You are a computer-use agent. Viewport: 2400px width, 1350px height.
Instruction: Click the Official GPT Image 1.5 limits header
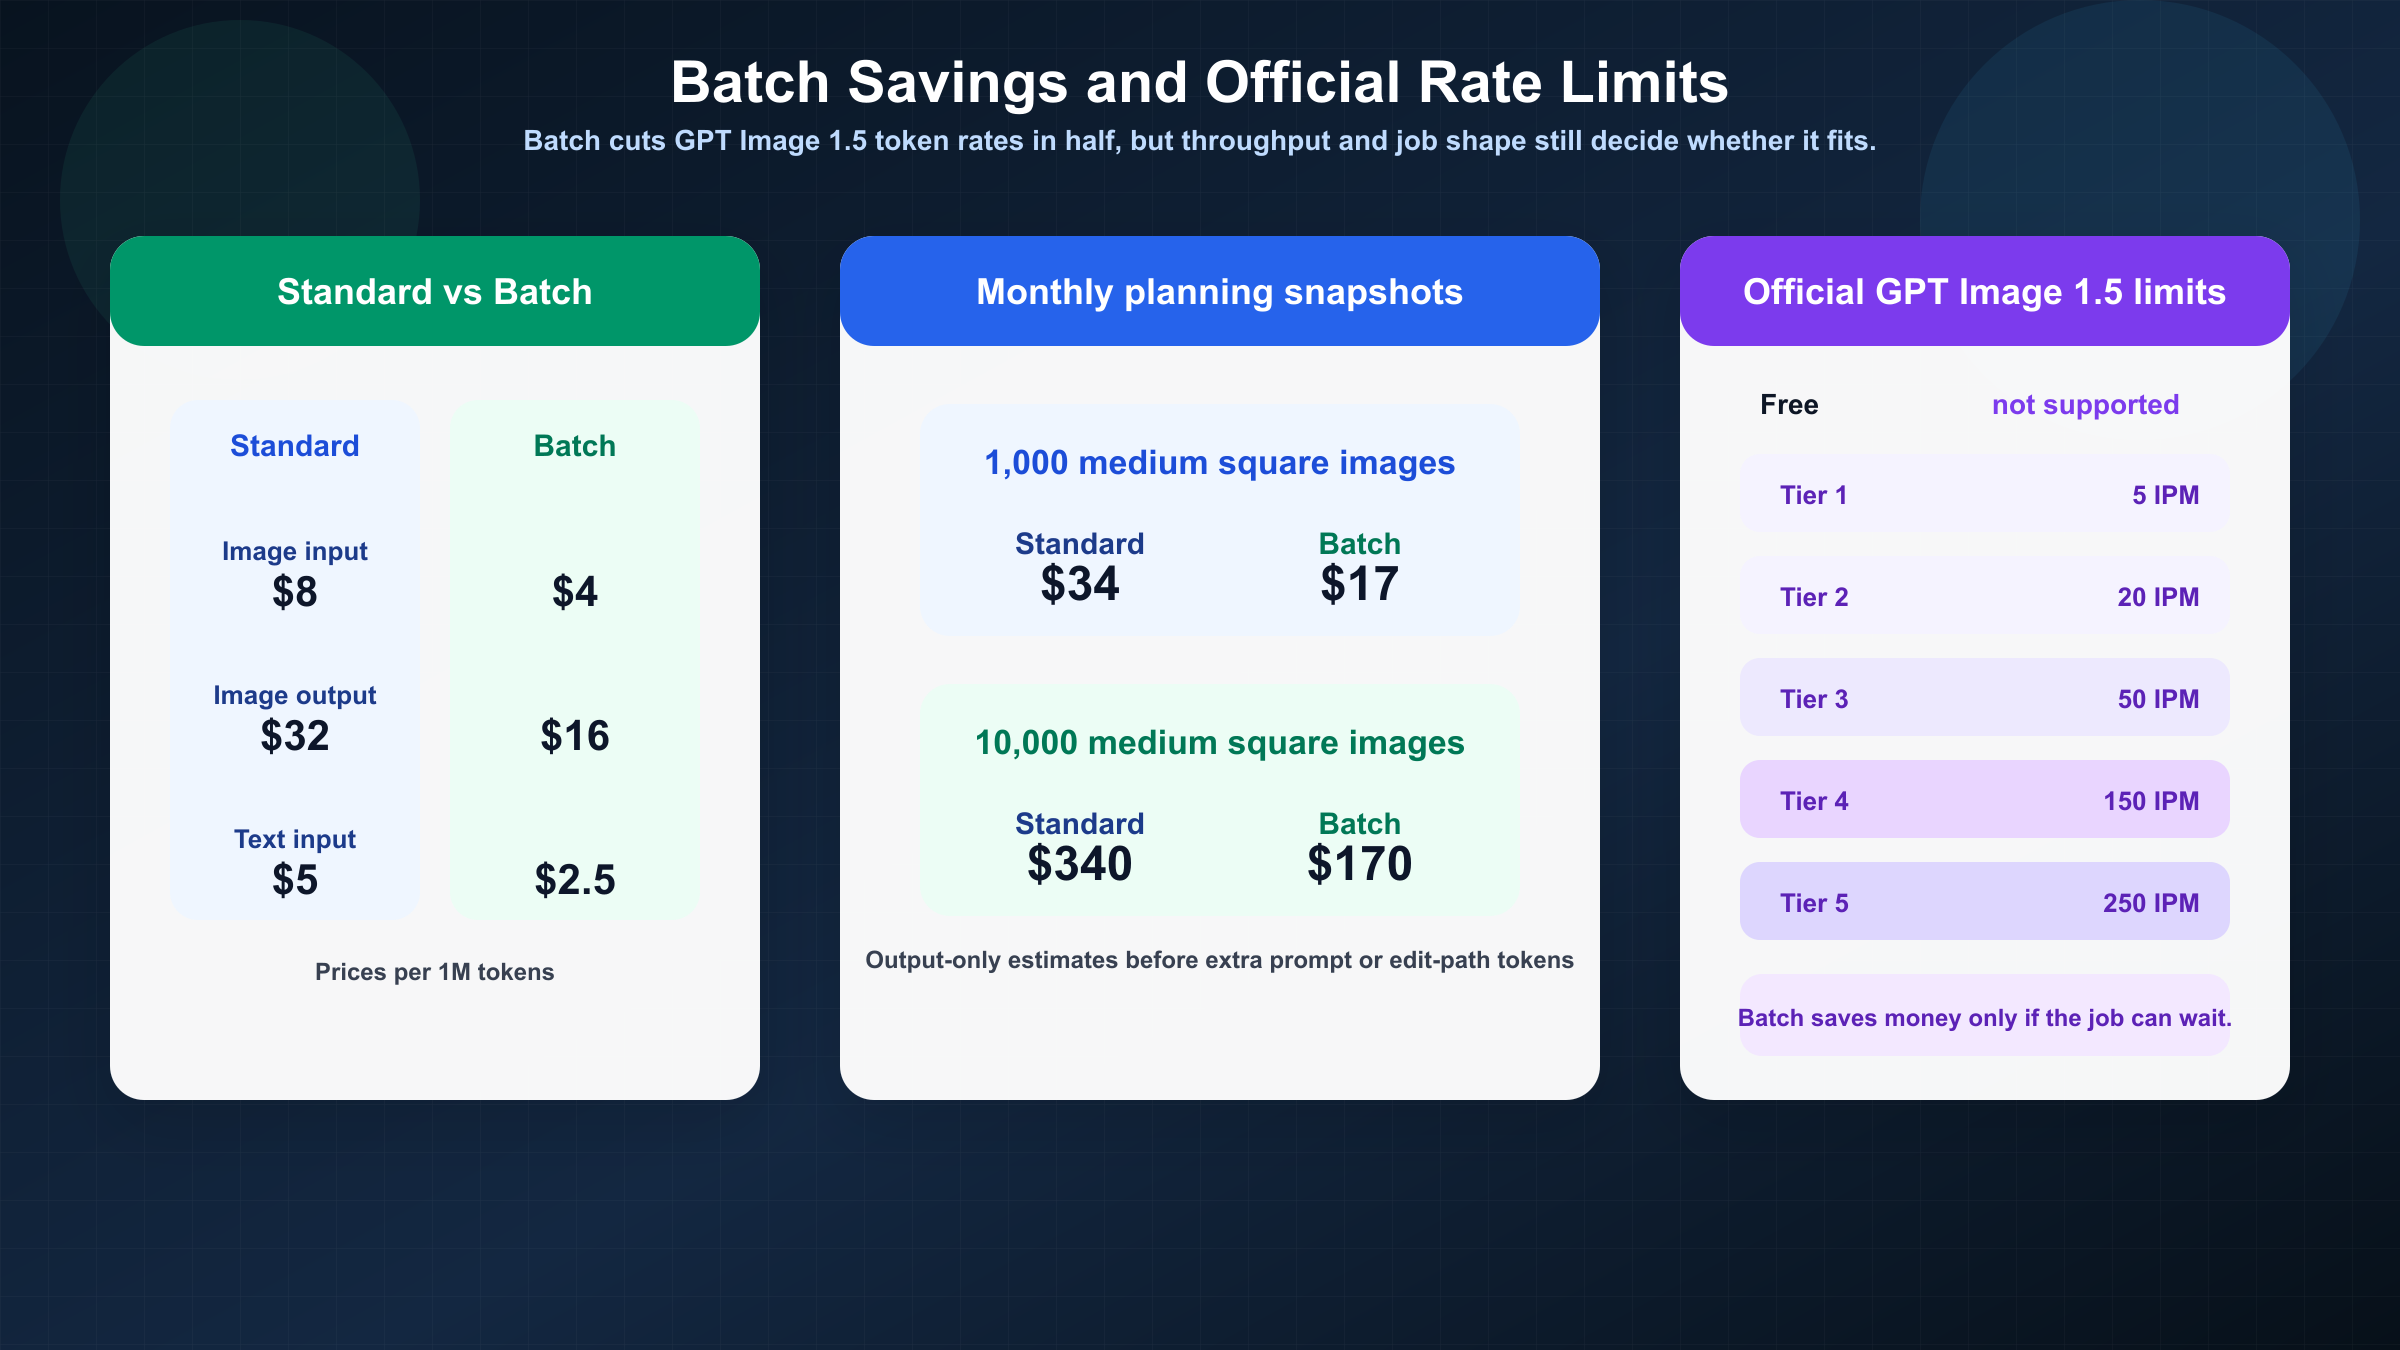[x=1984, y=292]
